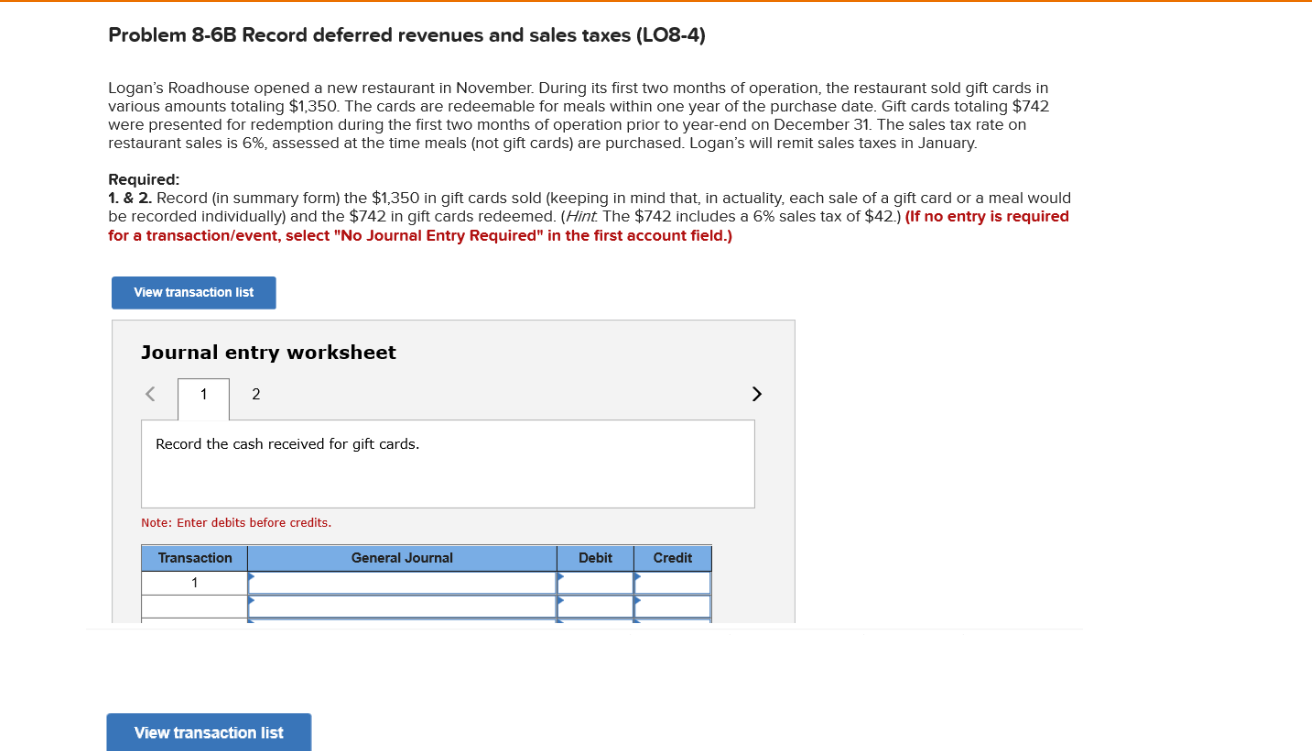Click the Journal entry worksheet title
Screen dimensions: 1312x751
click(269, 352)
